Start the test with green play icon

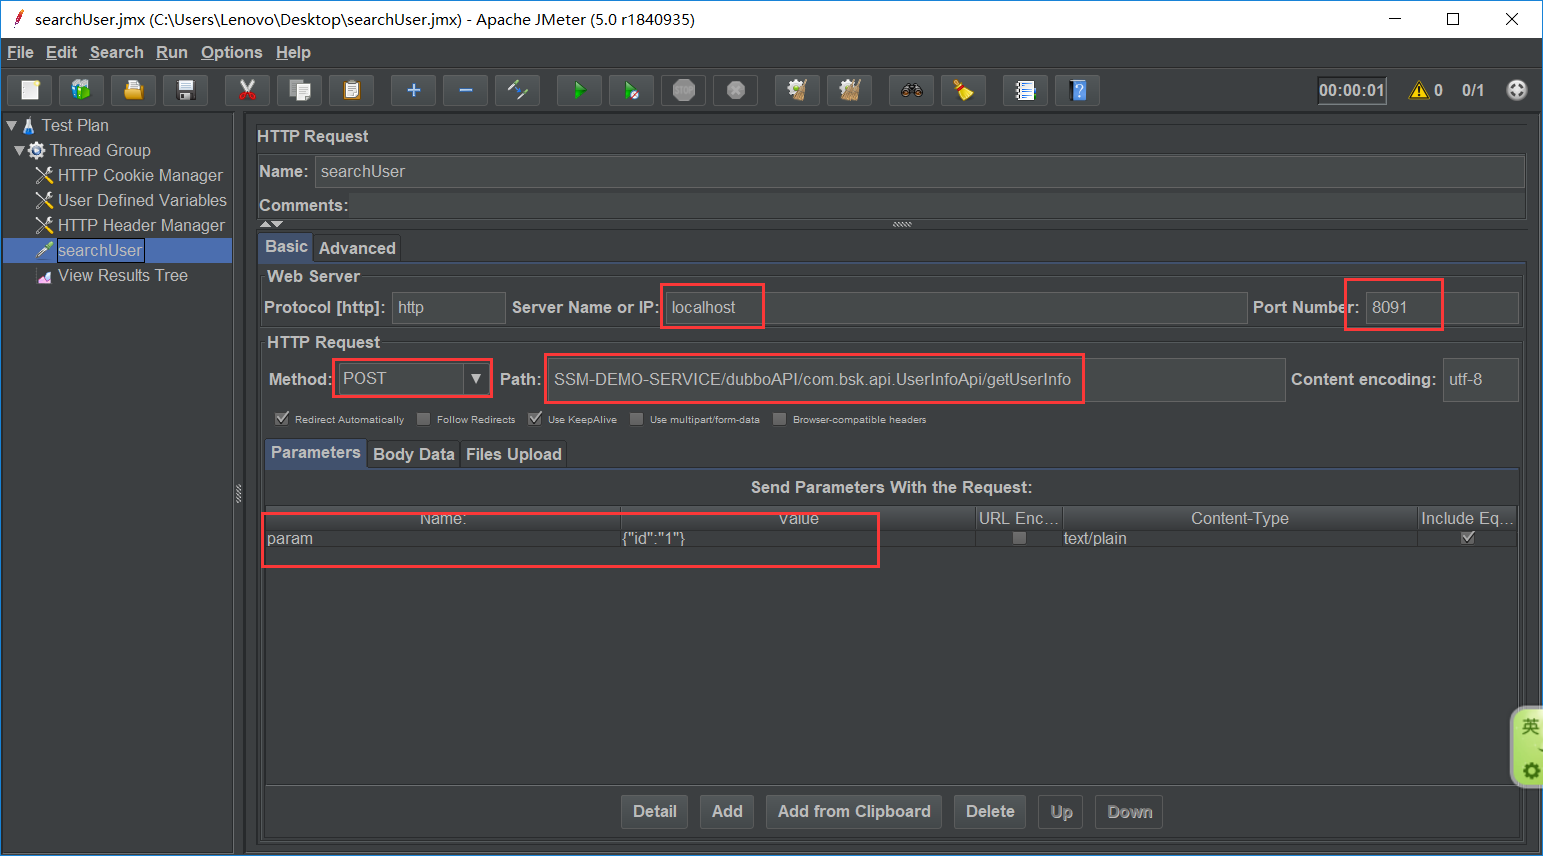tap(580, 90)
